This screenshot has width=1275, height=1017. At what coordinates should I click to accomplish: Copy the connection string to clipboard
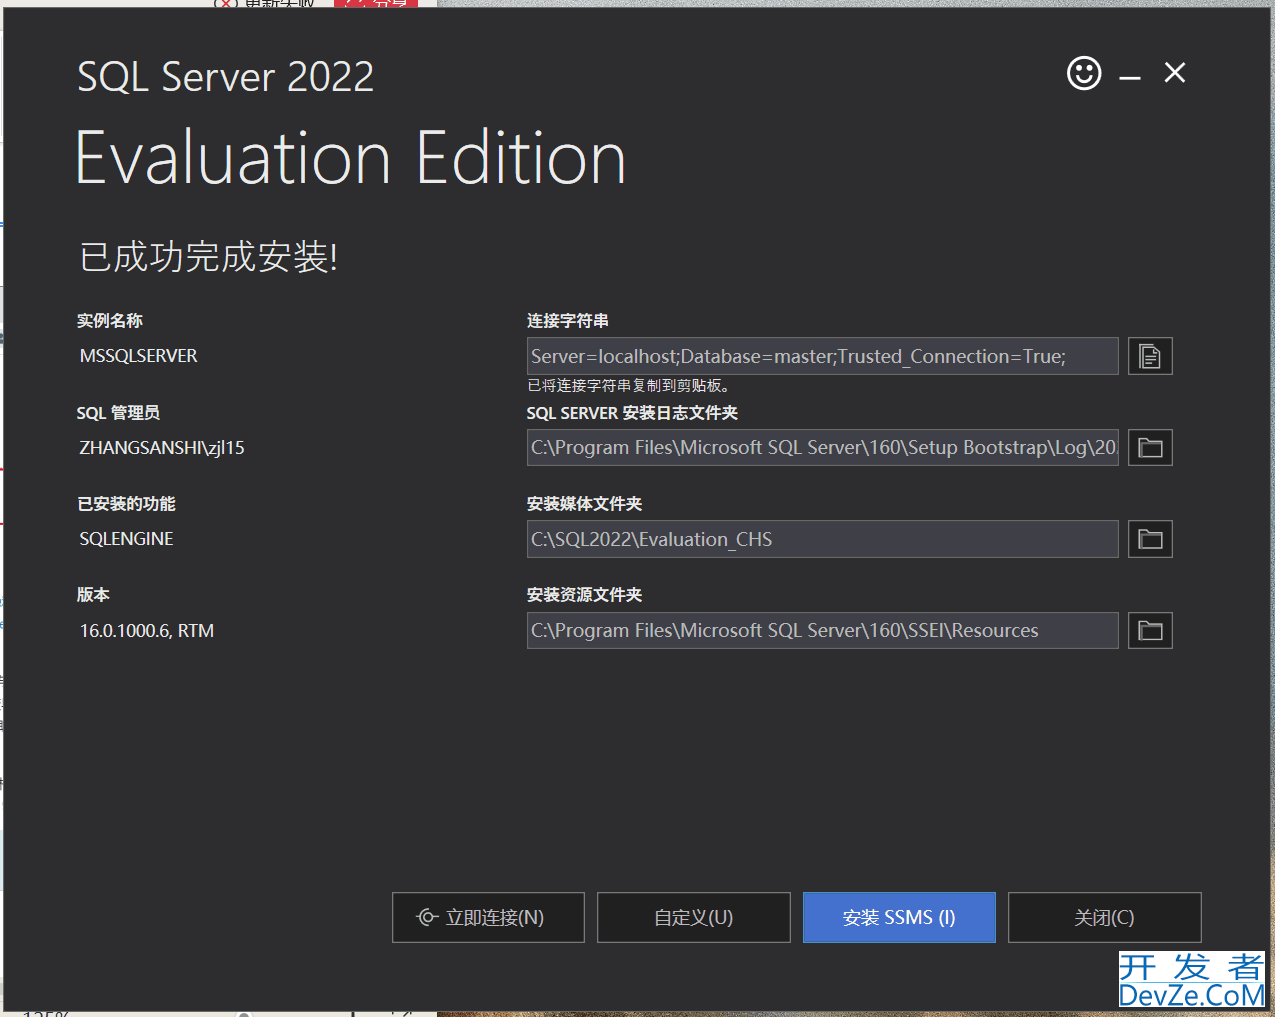point(1150,356)
